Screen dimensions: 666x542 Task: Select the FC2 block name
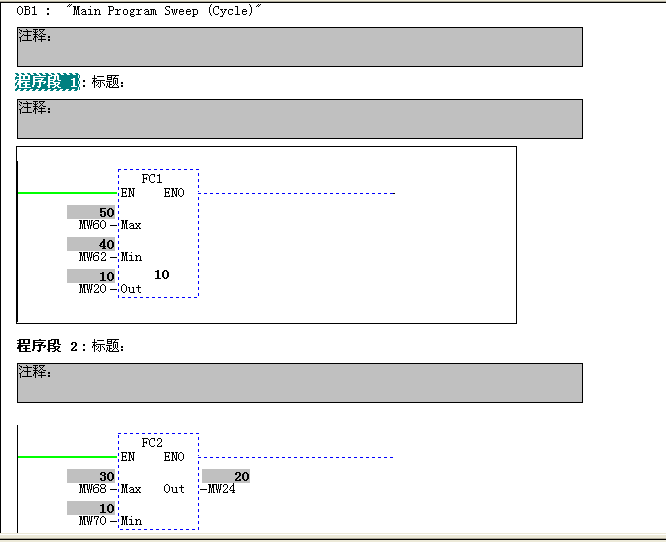(x=152, y=442)
